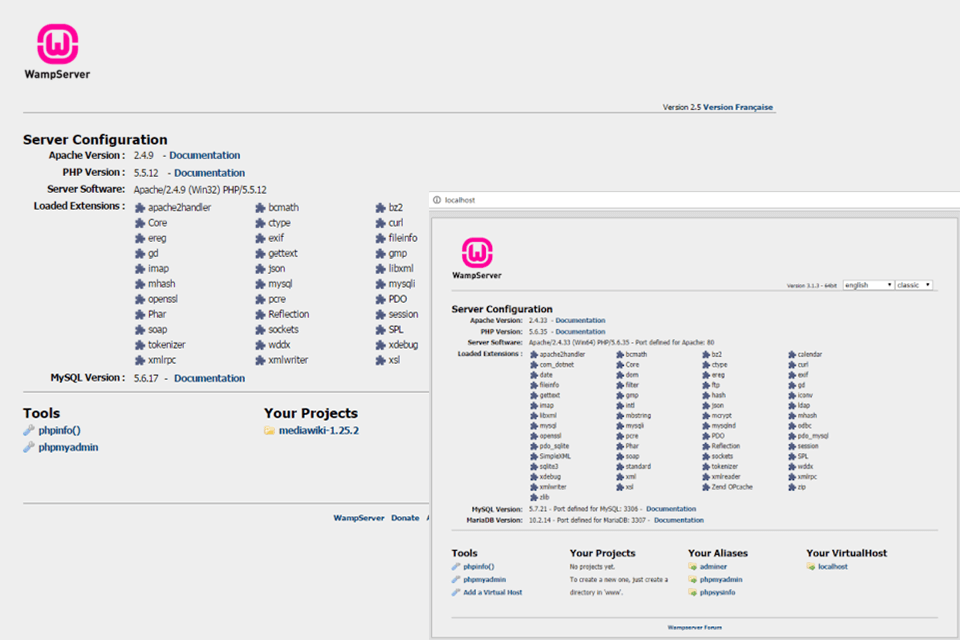Open phpinfo() on the 3.1.3 page
960x640 pixels.
pos(479,567)
